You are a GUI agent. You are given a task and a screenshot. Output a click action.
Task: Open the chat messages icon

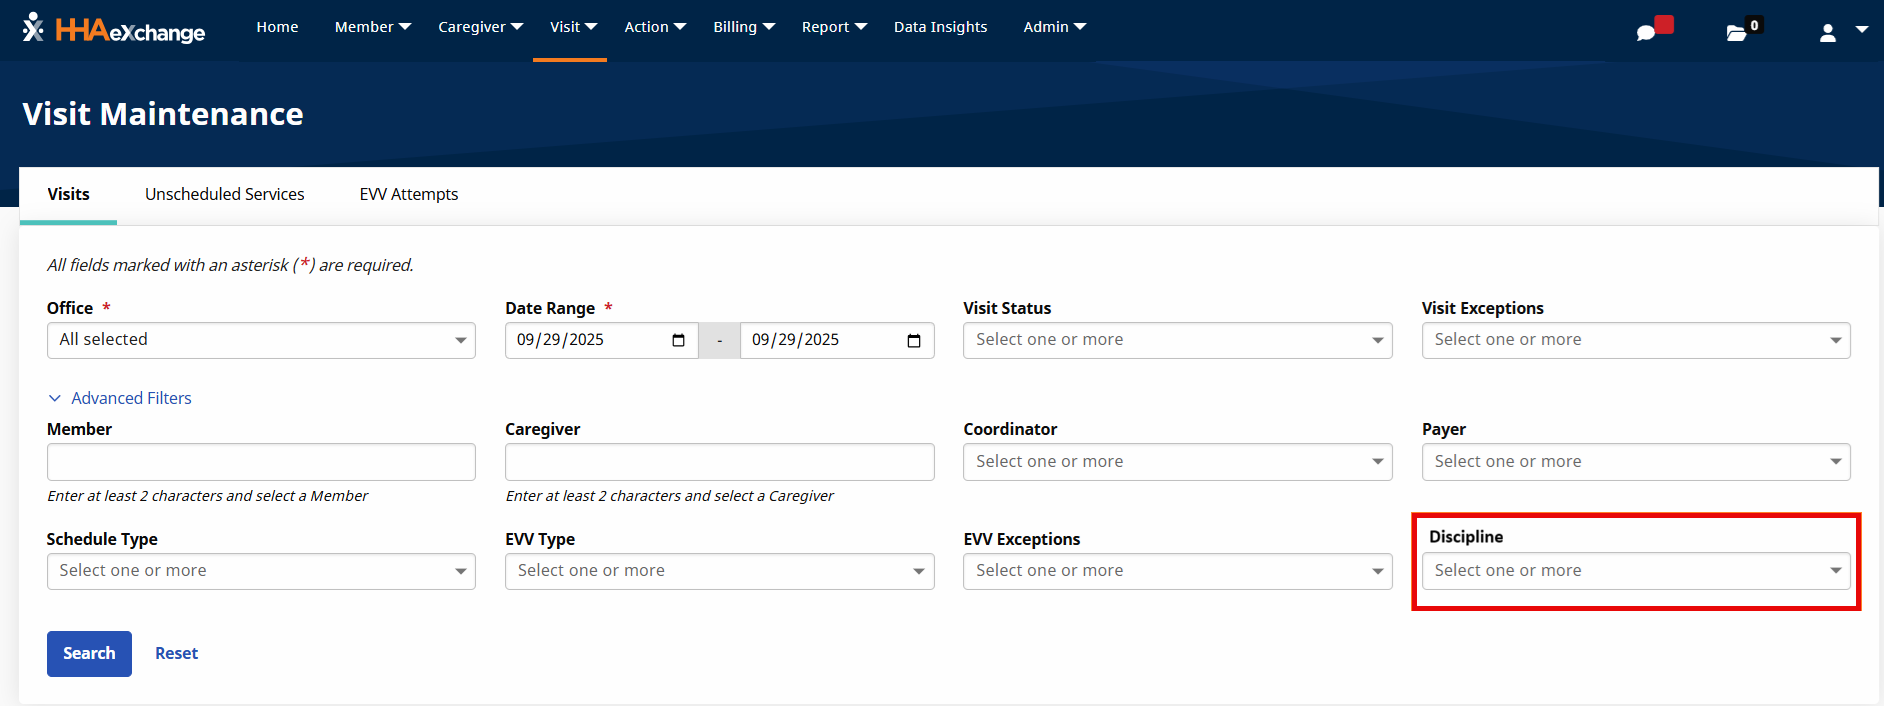[x=1646, y=32]
